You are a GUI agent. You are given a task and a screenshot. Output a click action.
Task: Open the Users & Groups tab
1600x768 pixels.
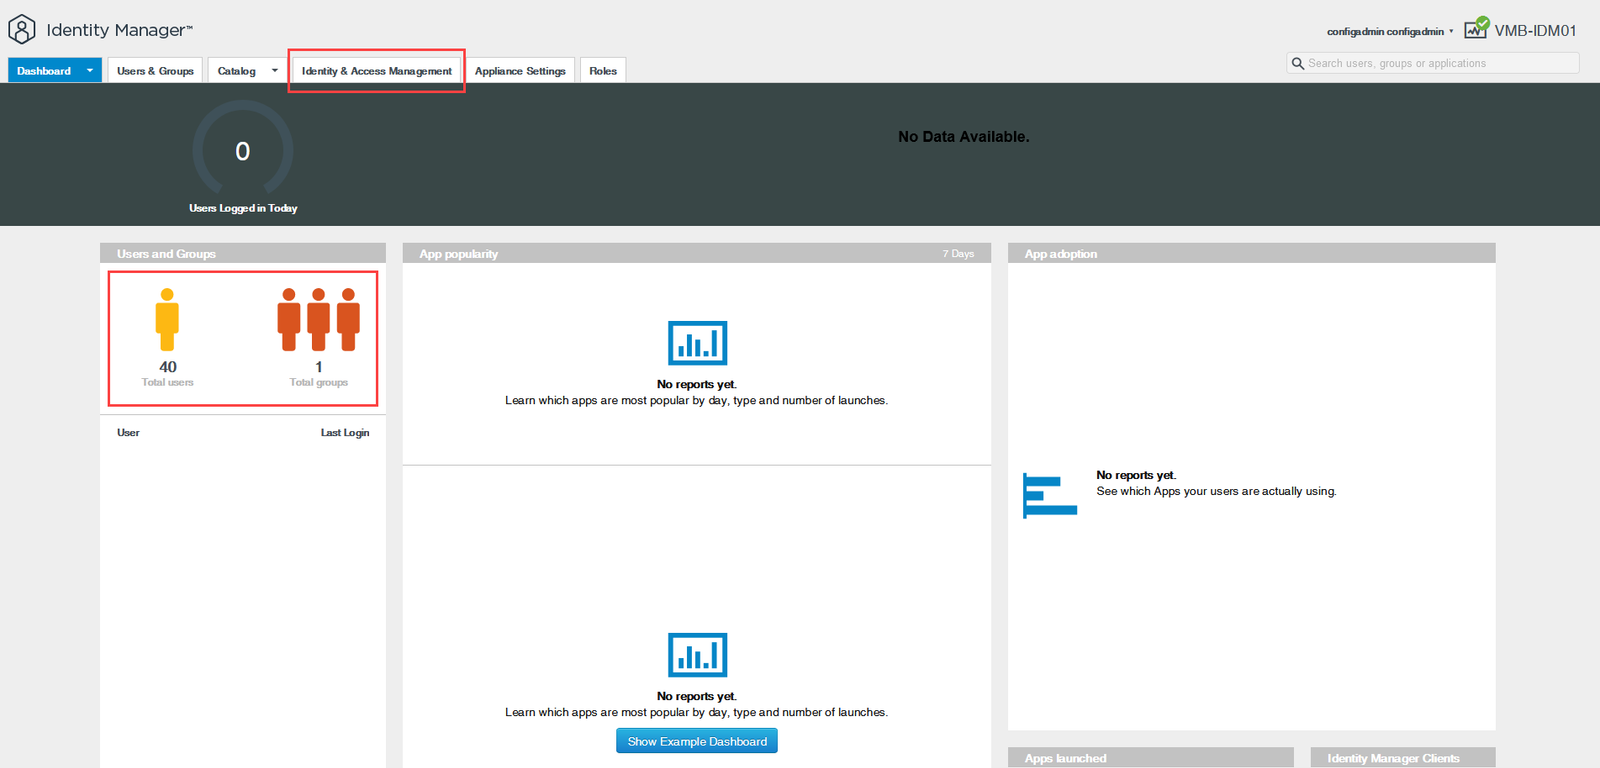(x=155, y=70)
